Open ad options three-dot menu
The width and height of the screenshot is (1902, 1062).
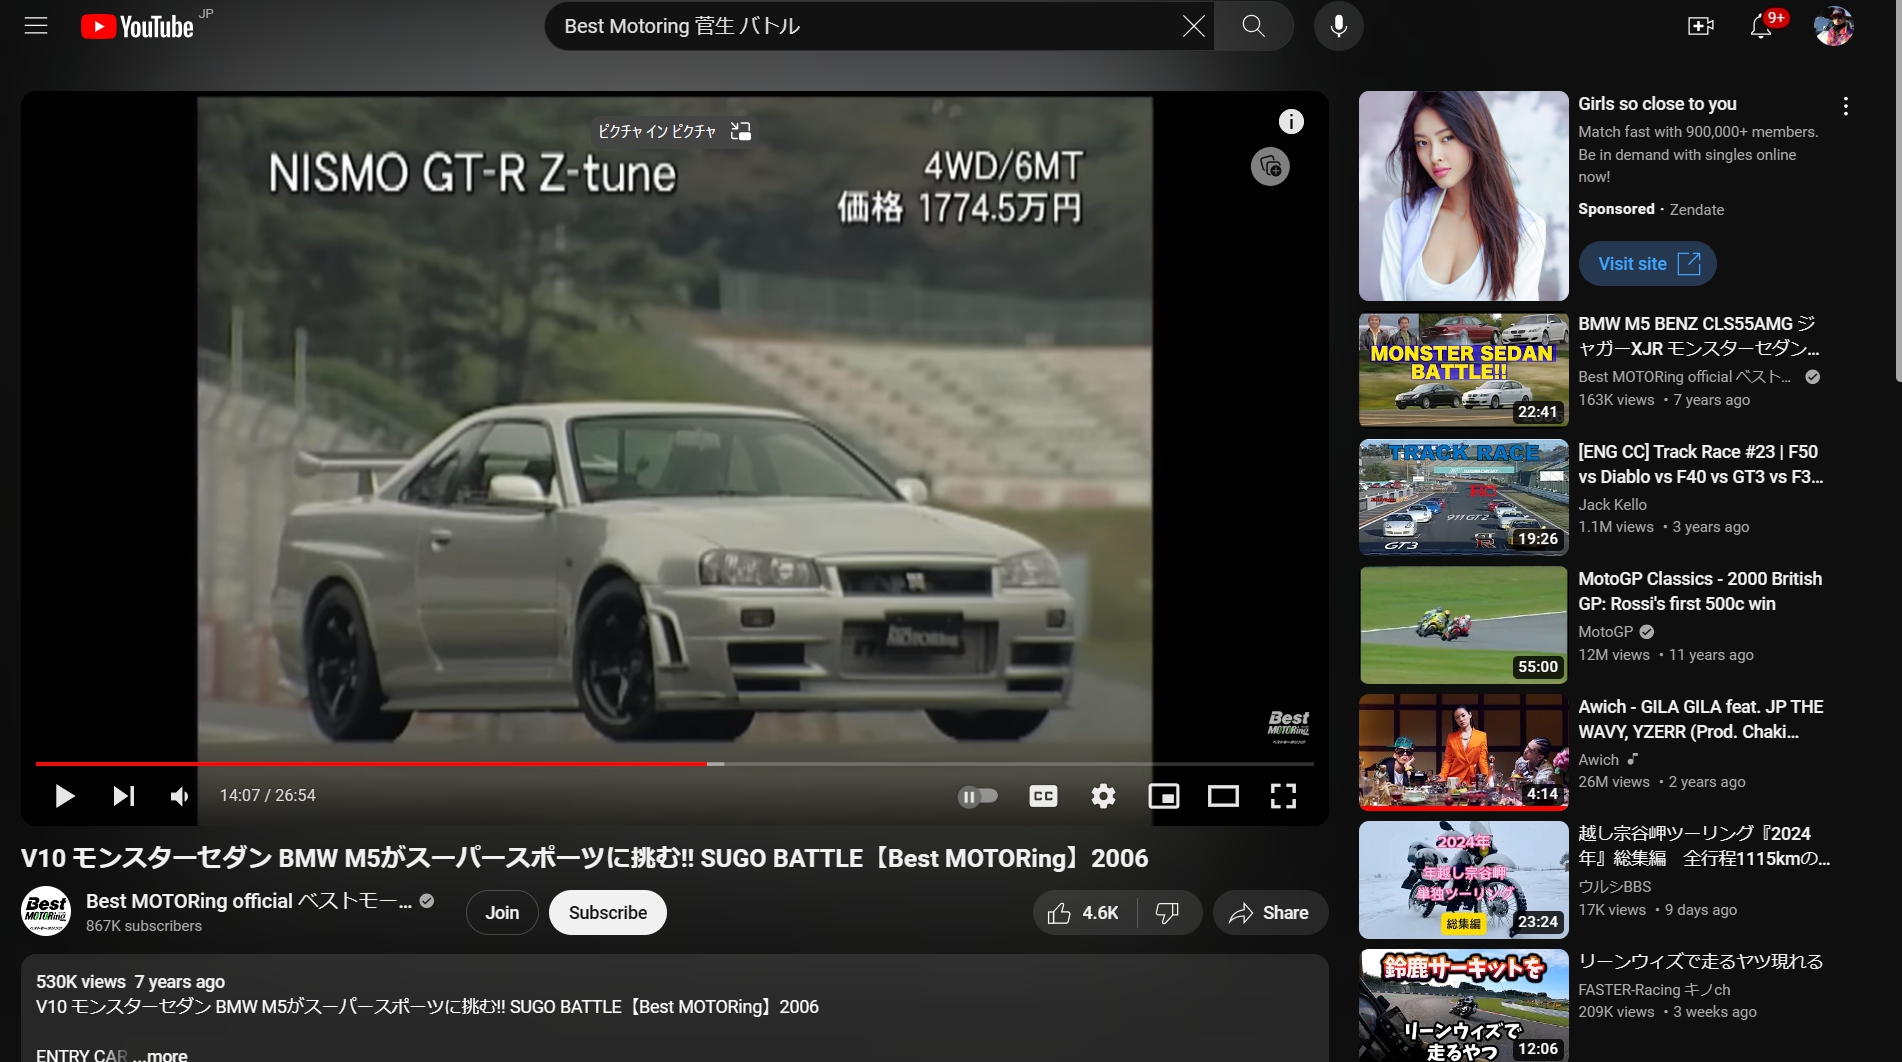coord(1845,106)
